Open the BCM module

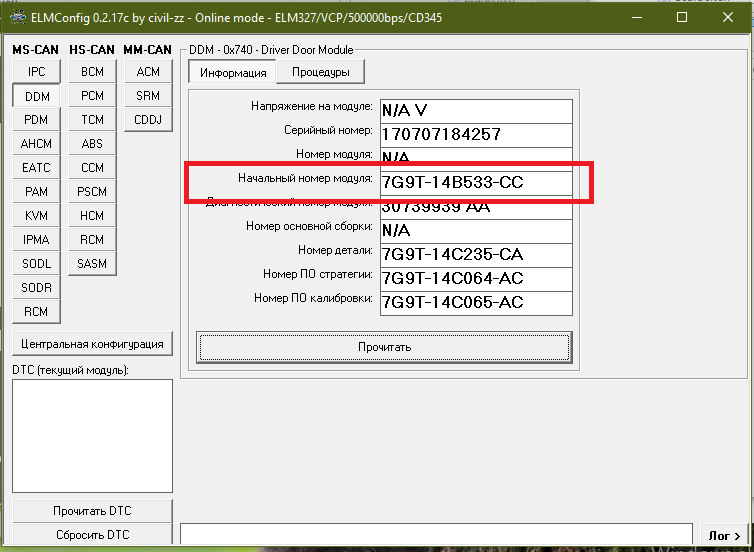(x=92, y=72)
